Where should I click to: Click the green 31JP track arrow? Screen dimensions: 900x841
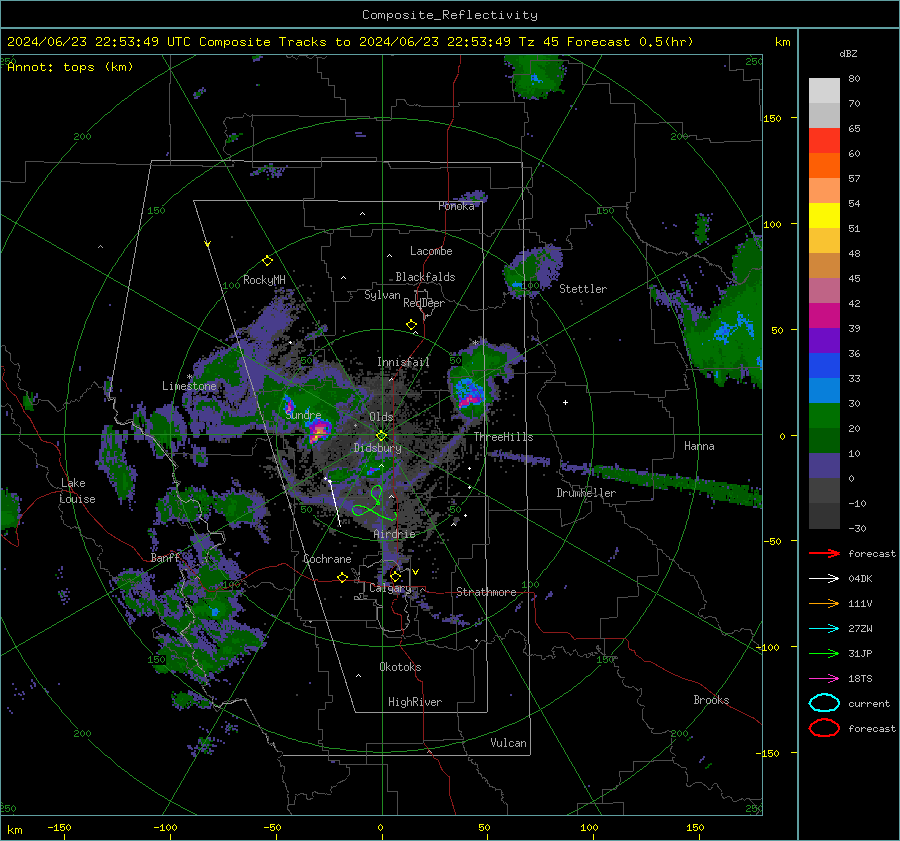point(824,653)
